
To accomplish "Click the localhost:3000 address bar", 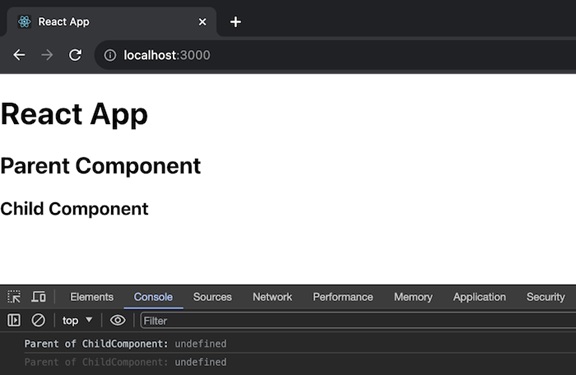I will (x=335, y=55).
